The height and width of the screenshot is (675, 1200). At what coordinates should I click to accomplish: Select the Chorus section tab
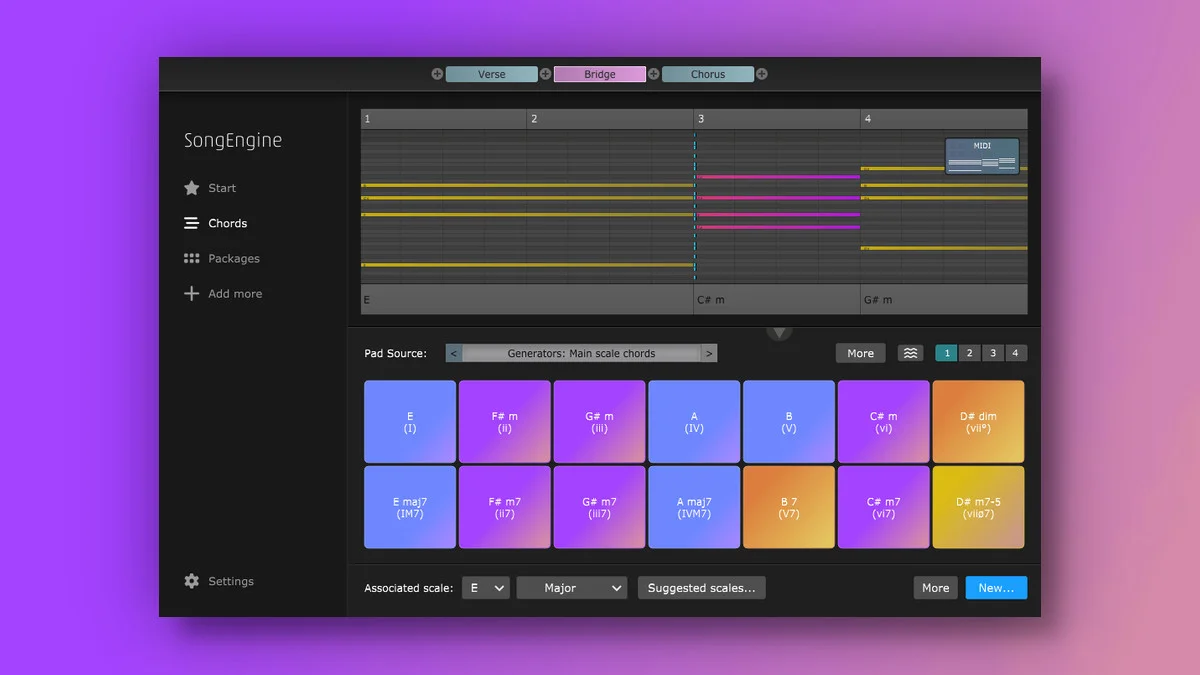(708, 74)
